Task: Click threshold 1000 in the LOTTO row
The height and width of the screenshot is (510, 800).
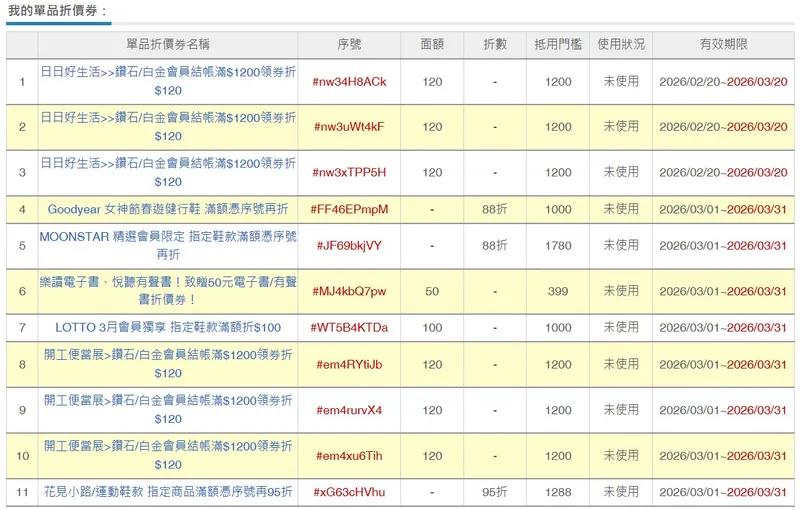Action: coord(558,327)
